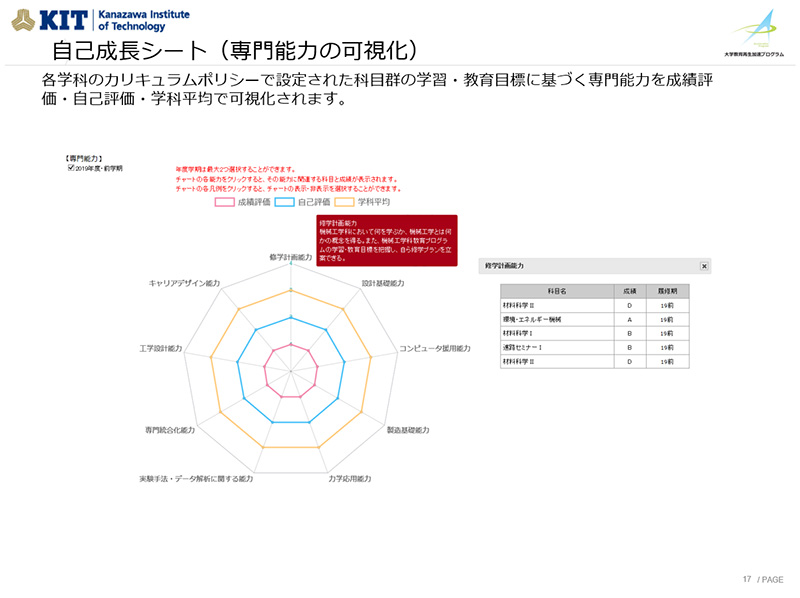
Task: Click the 成績 column header
Action: coord(630,291)
